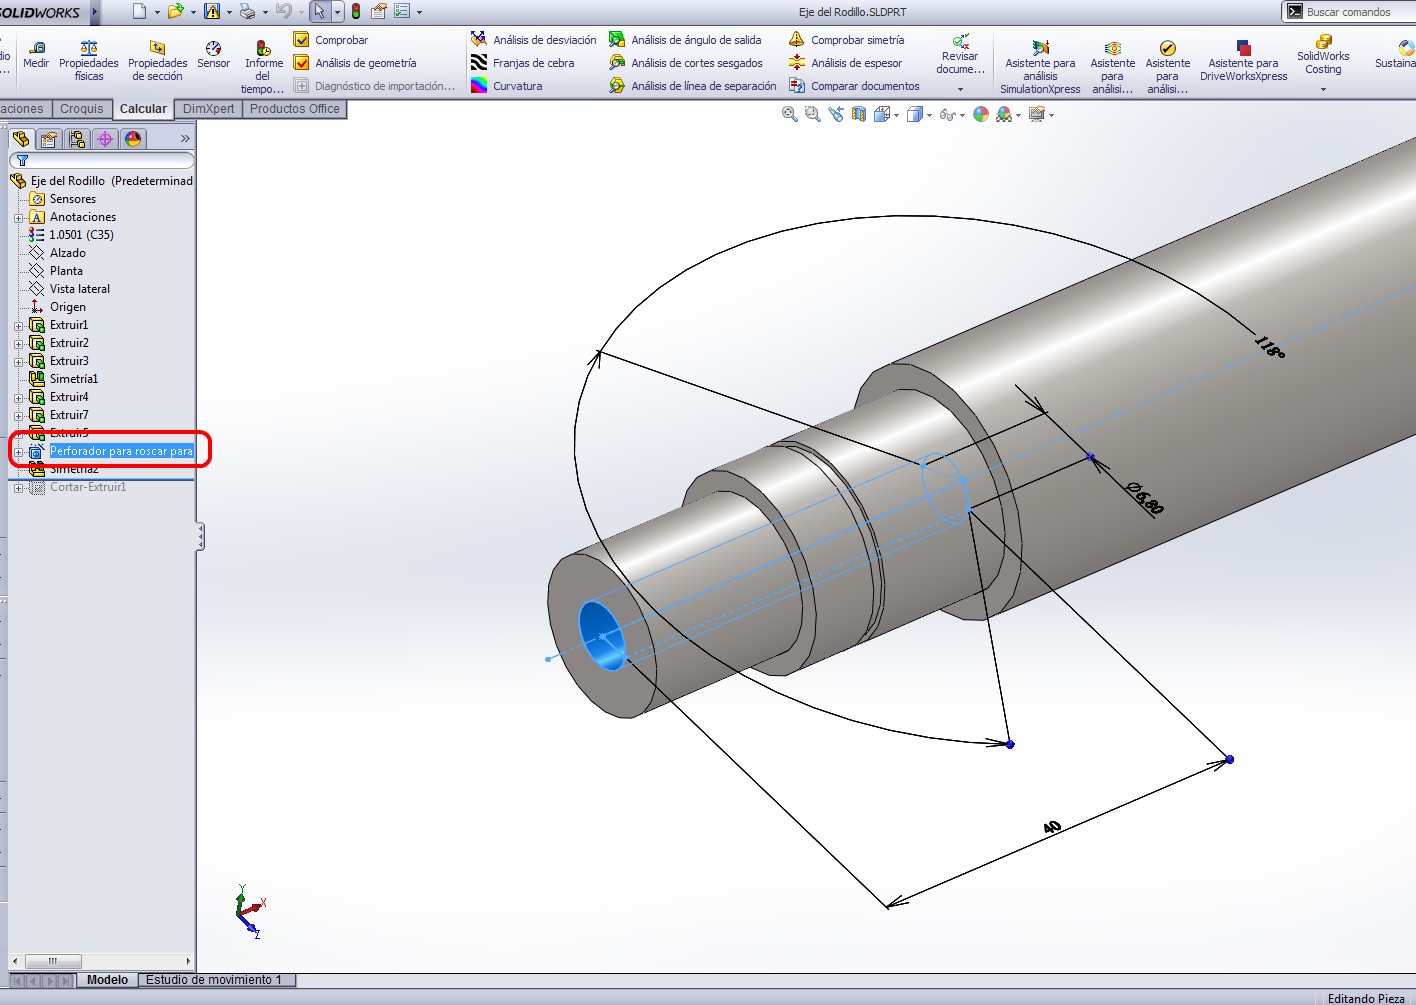1416x1005 pixels.
Task: Click Revisar documento tool
Action: point(960,54)
